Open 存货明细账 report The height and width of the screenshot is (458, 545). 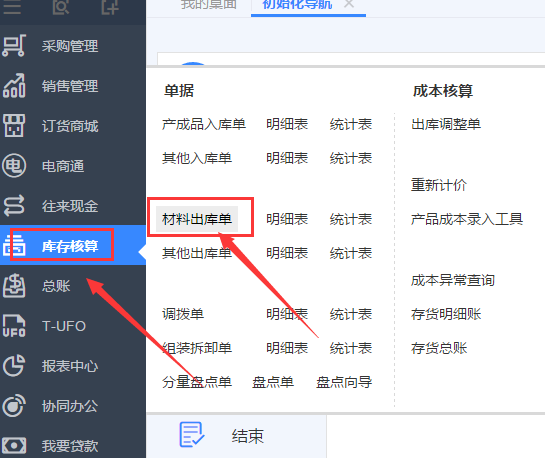(446, 314)
